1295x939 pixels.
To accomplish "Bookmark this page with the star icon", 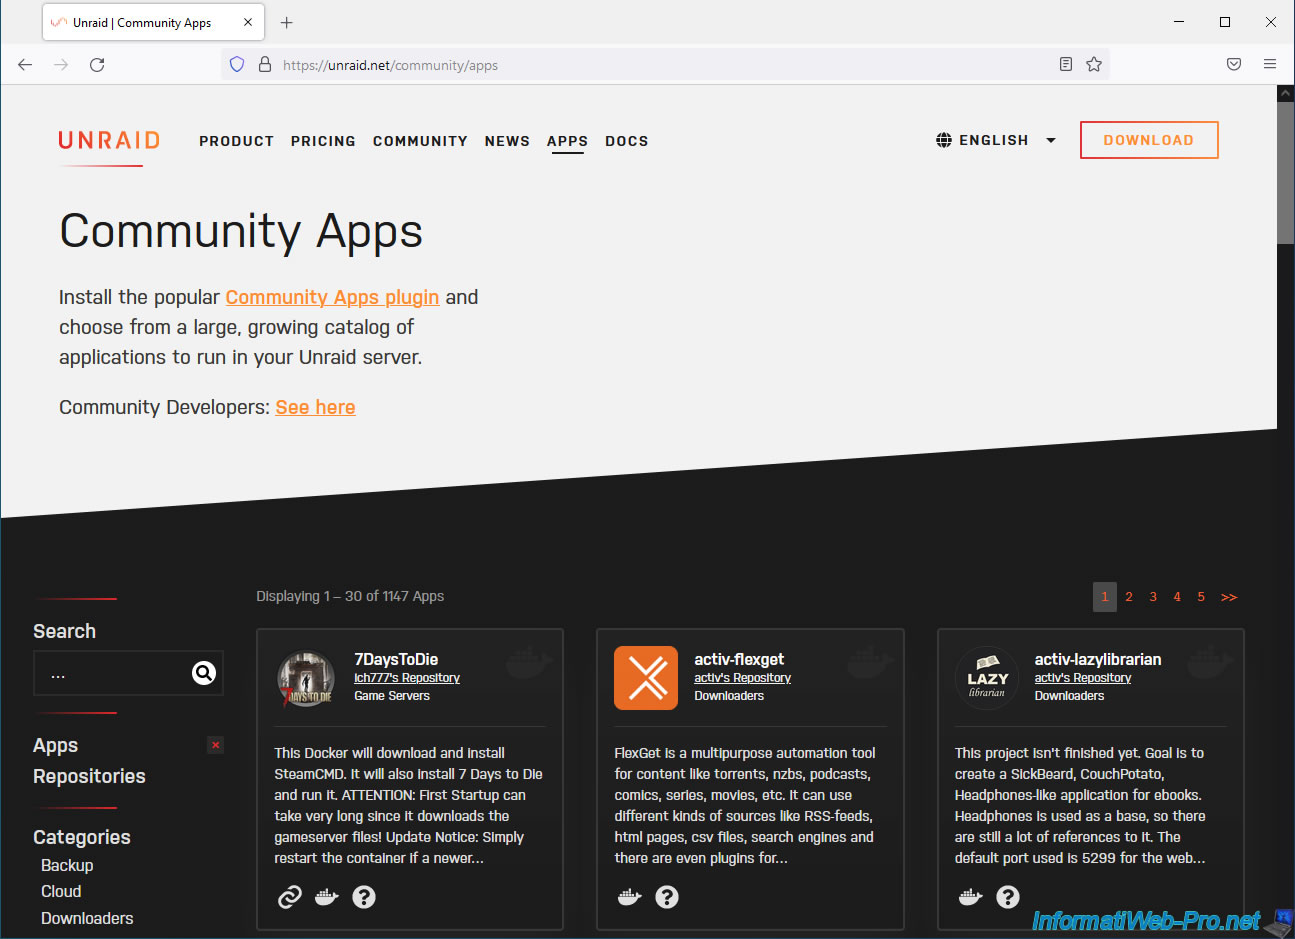I will tap(1094, 65).
